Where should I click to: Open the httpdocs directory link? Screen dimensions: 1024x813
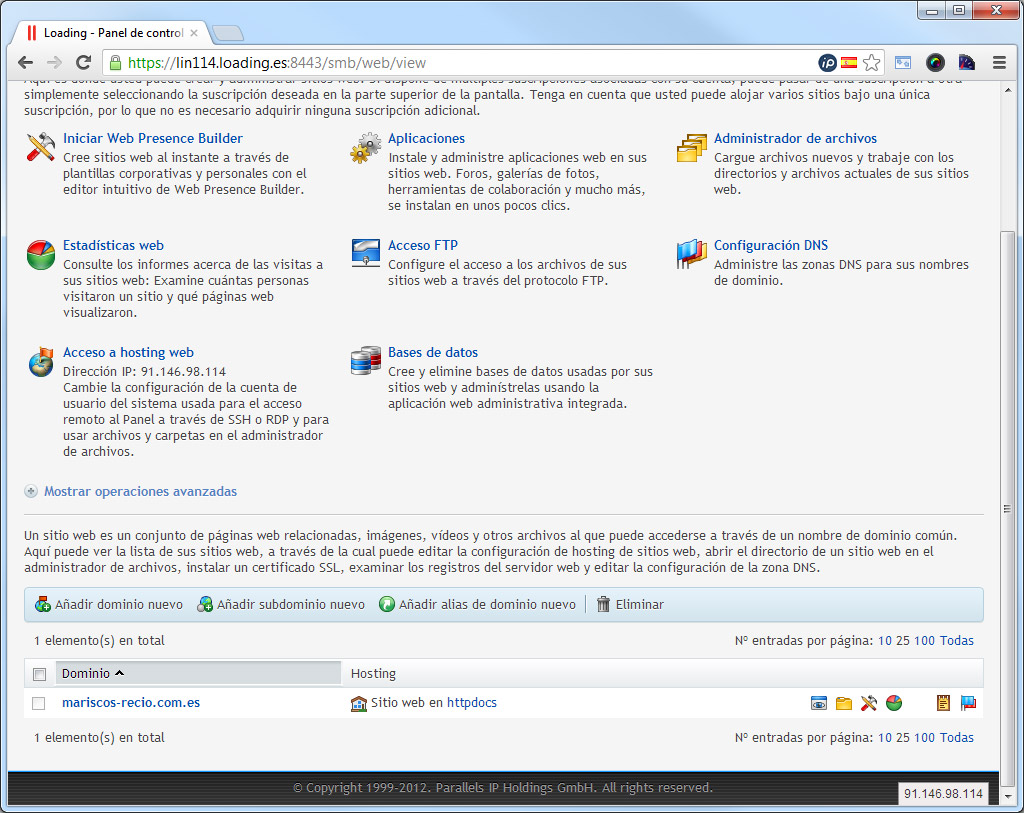[x=472, y=703]
